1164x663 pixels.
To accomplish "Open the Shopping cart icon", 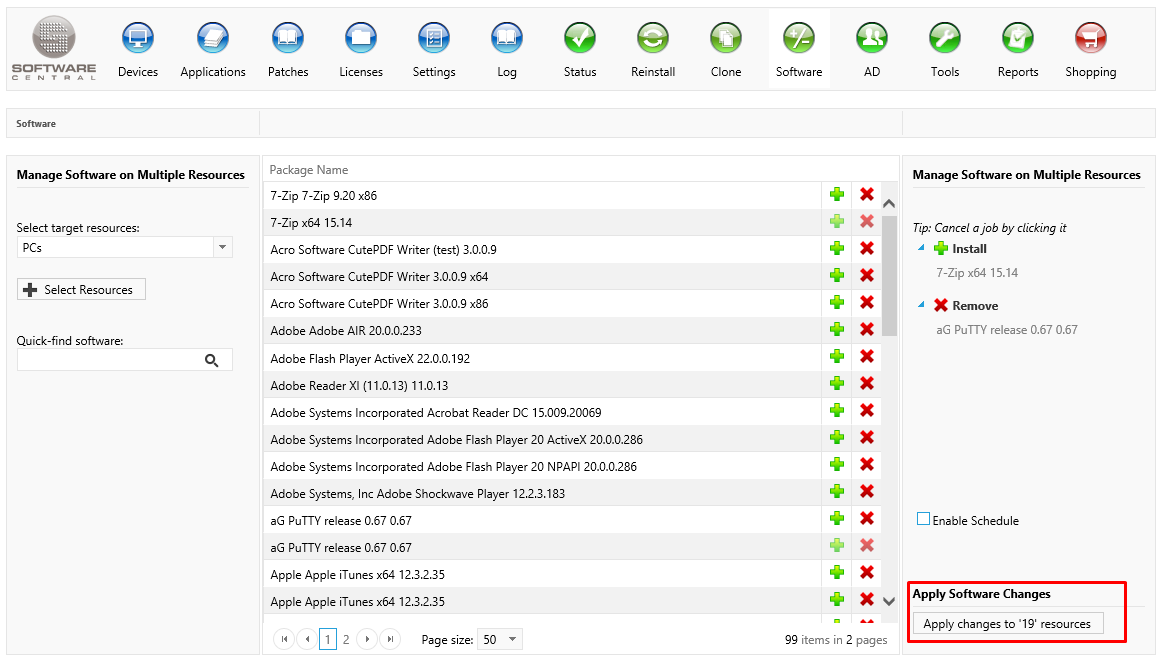I will (1090, 40).
